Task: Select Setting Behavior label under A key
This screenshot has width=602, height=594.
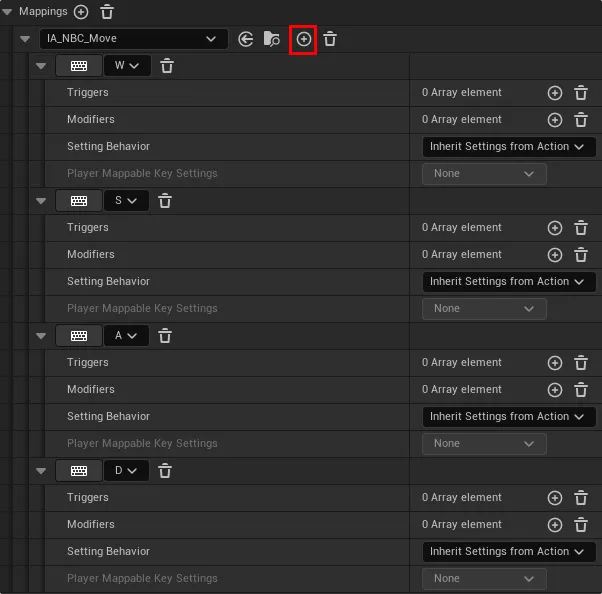Action: pos(108,416)
